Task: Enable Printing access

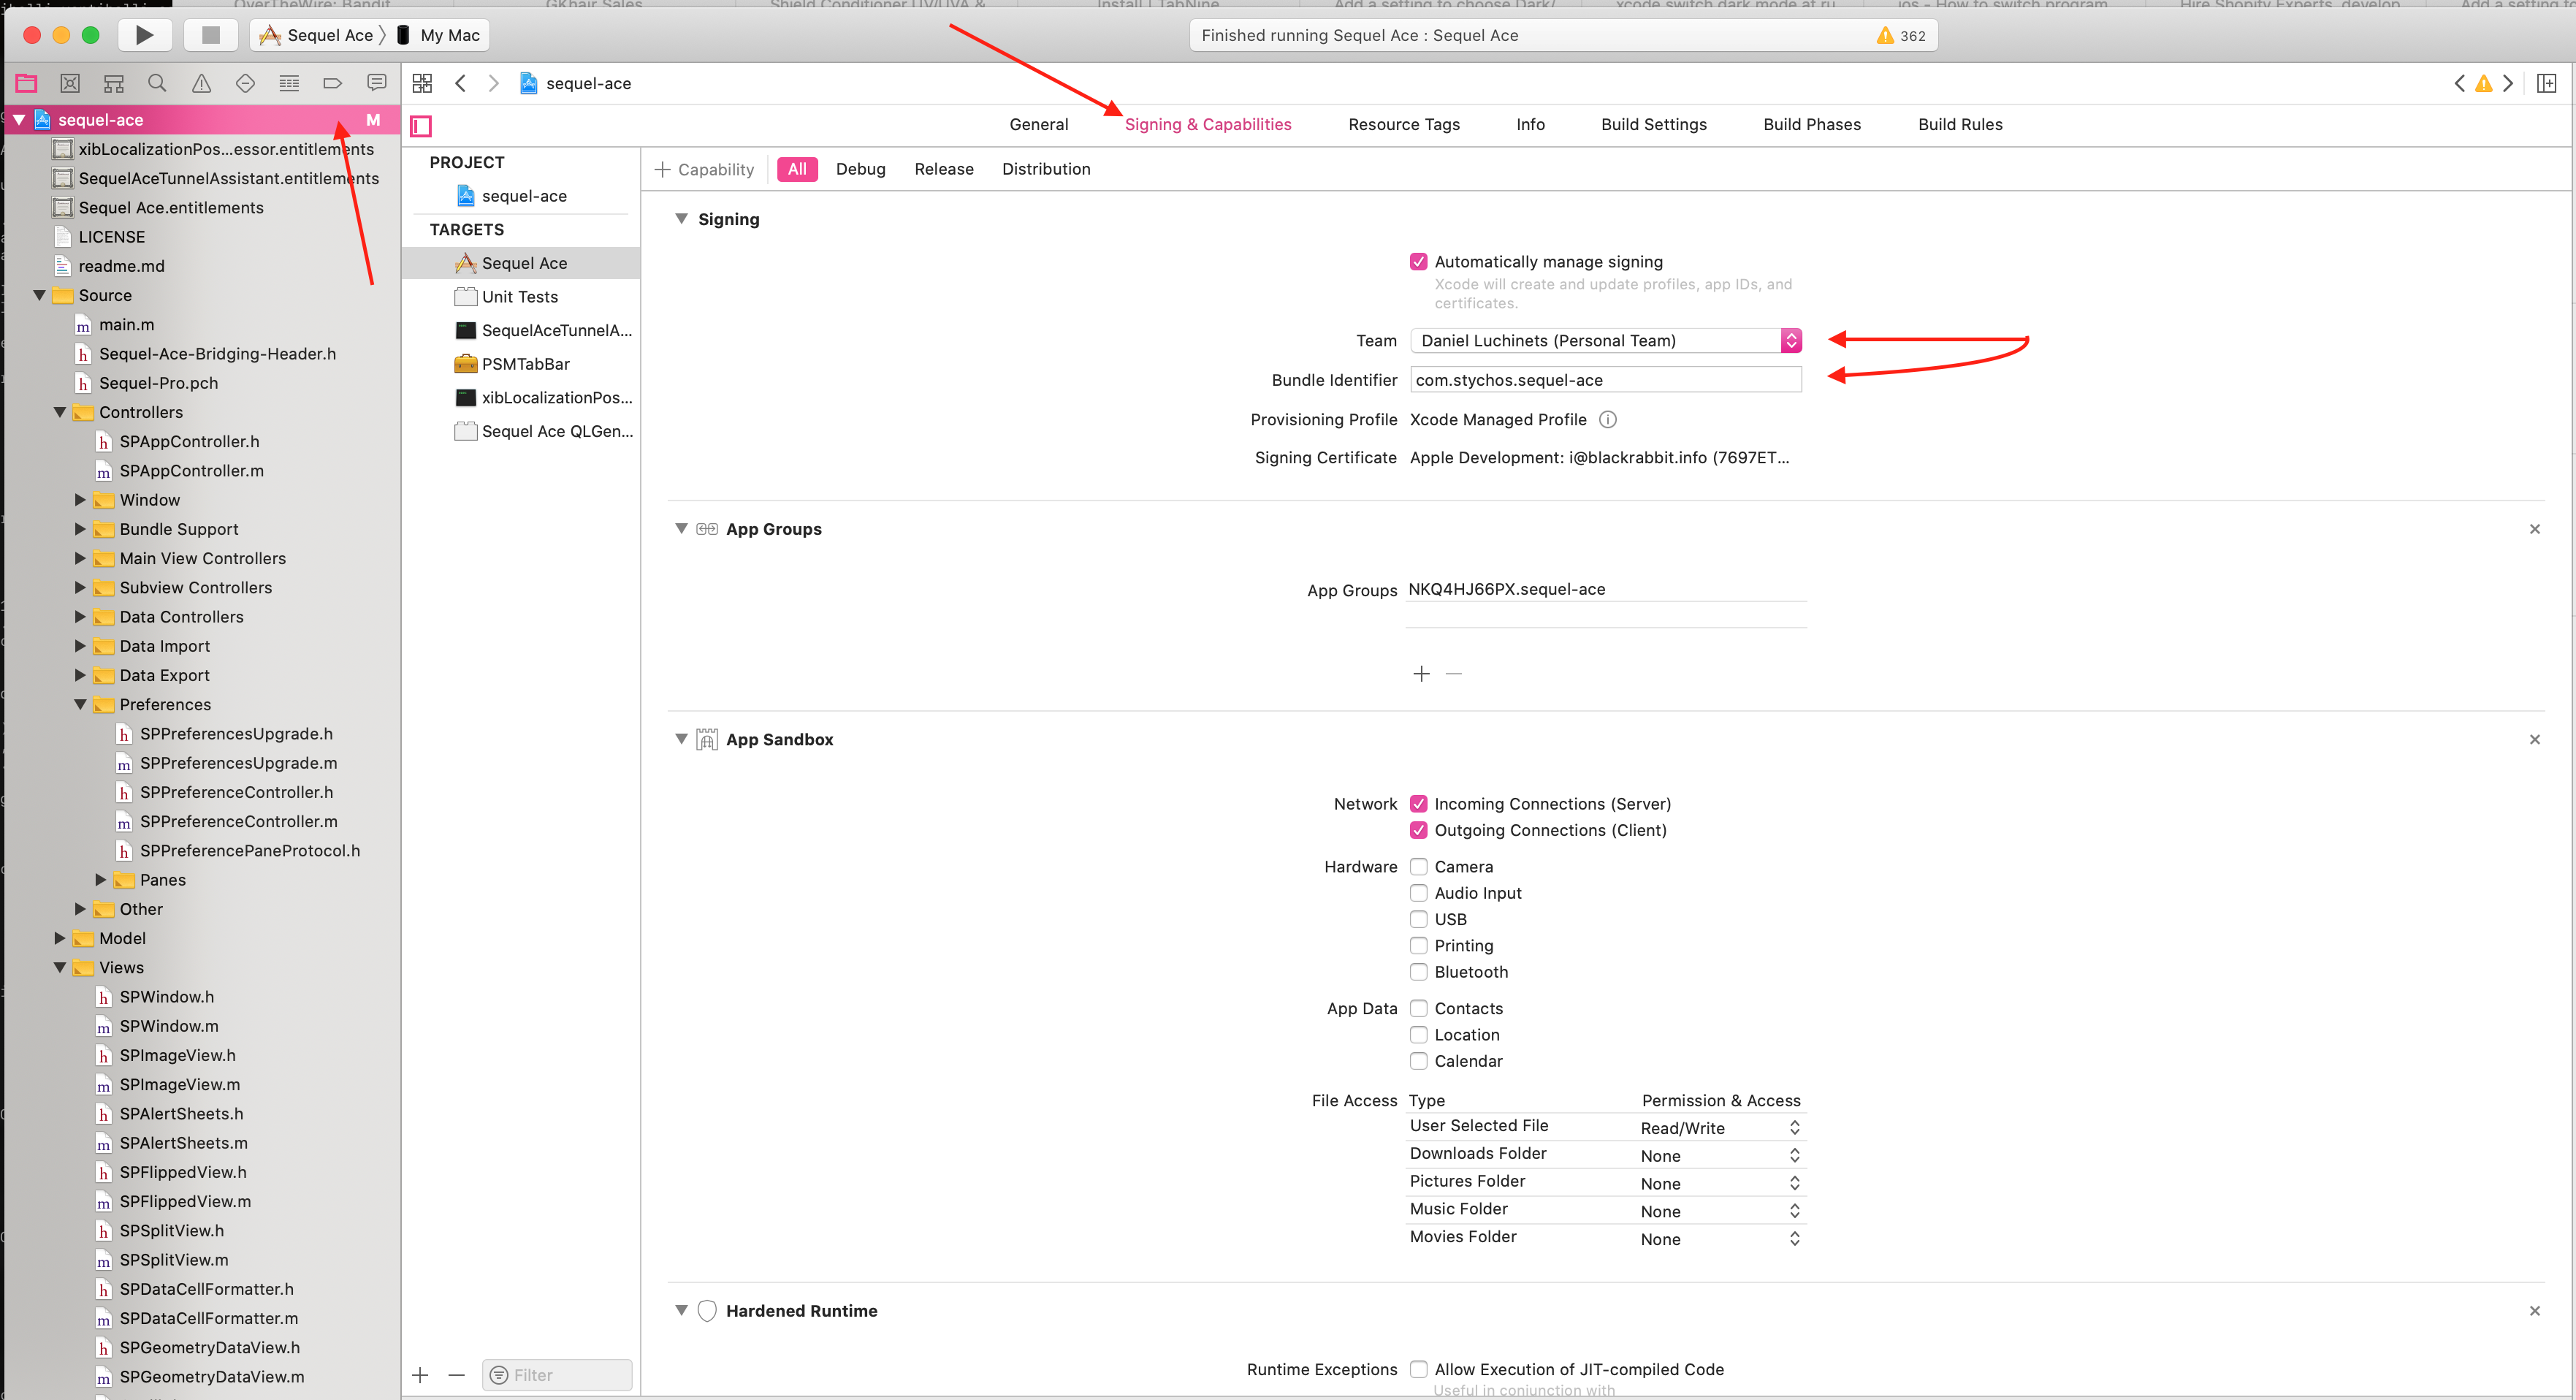Action: tap(1418, 946)
